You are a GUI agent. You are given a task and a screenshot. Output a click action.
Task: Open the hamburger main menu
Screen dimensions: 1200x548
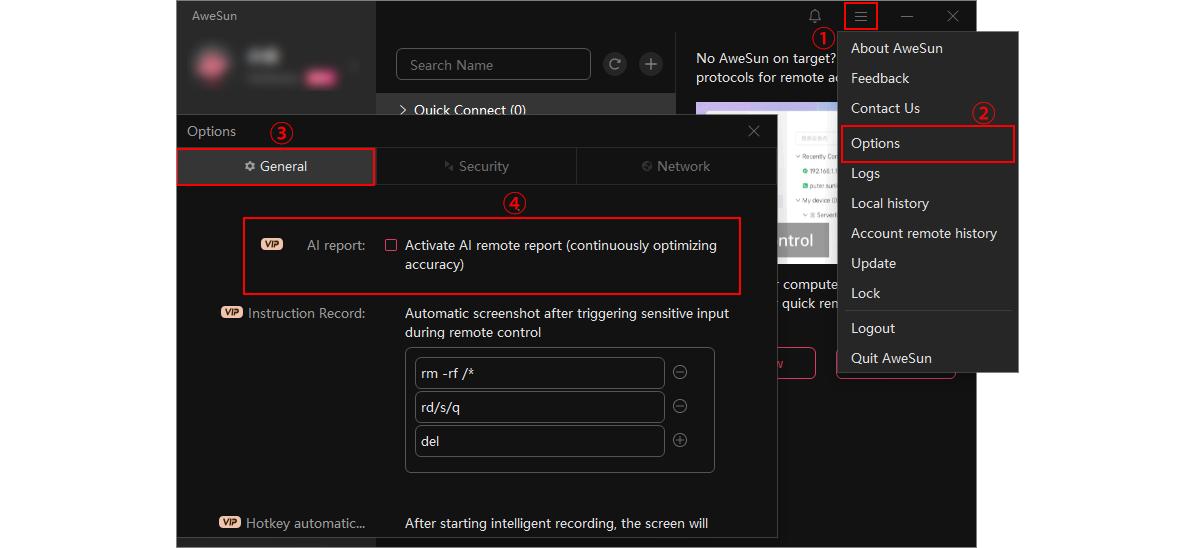pyautogui.click(x=861, y=16)
